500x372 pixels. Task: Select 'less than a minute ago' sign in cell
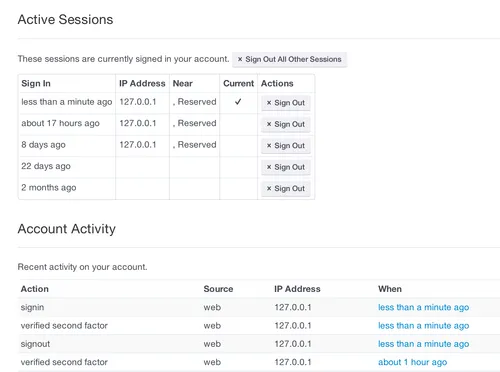coord(67,102)
